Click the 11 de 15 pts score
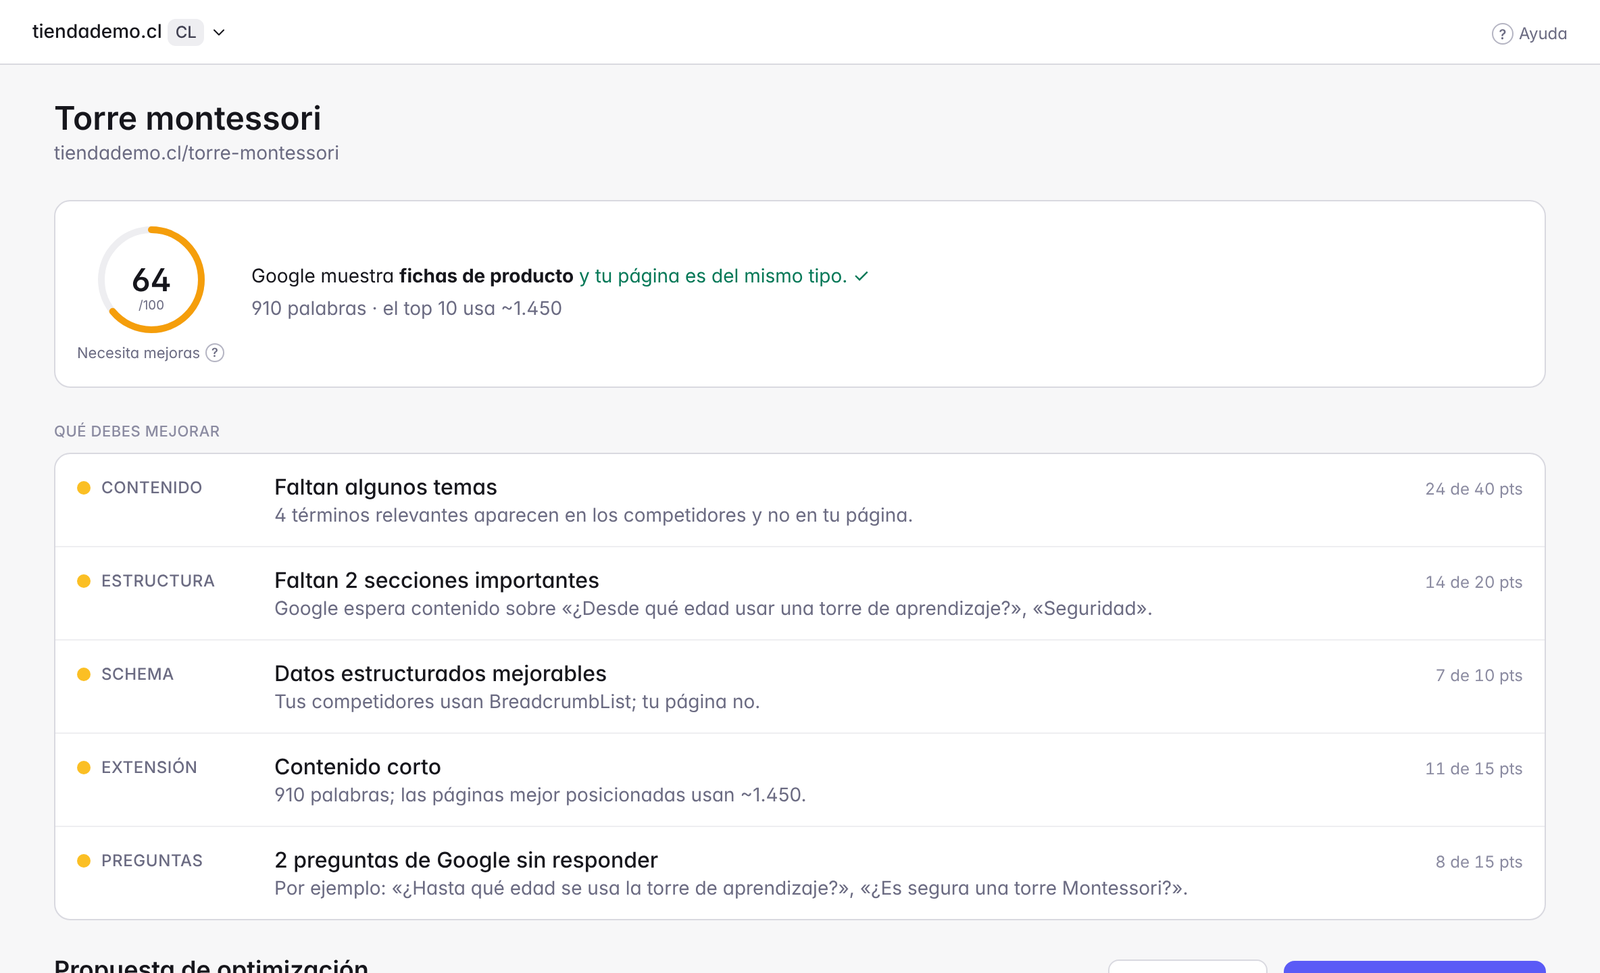This screenshot has height=973, width=1600. (x=1473, y=768)
